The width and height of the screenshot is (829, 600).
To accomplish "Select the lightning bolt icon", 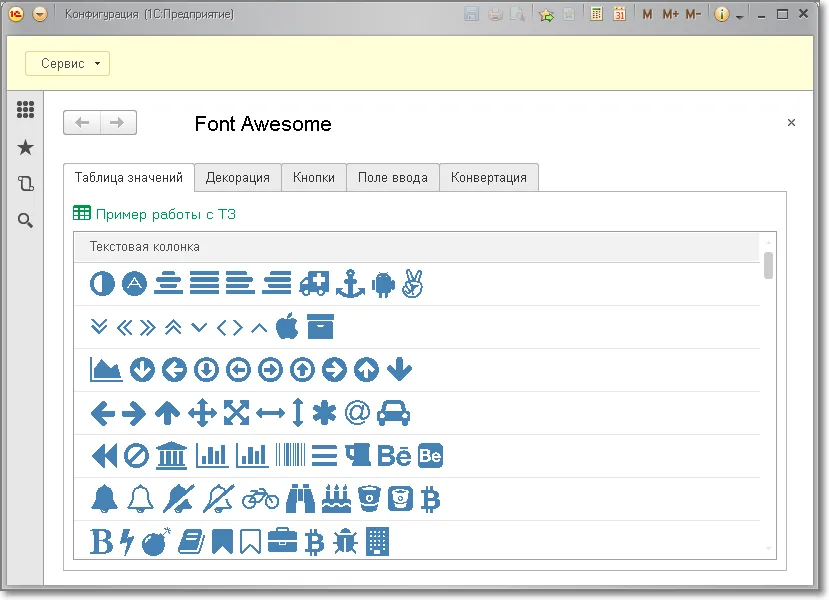I will click(x=127, y=542).
